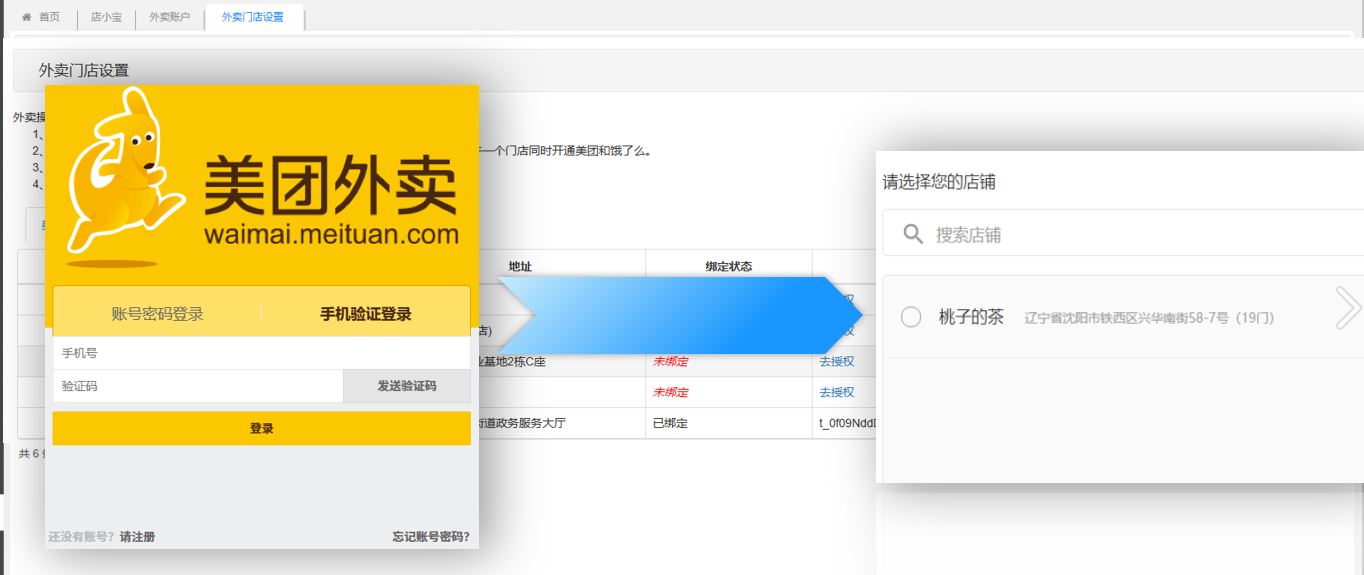Image resolution: width=1364 pixels, height=575 pixels.
Task: Click the 请选择您的店铺 heading
Action: tap(939, 182)
